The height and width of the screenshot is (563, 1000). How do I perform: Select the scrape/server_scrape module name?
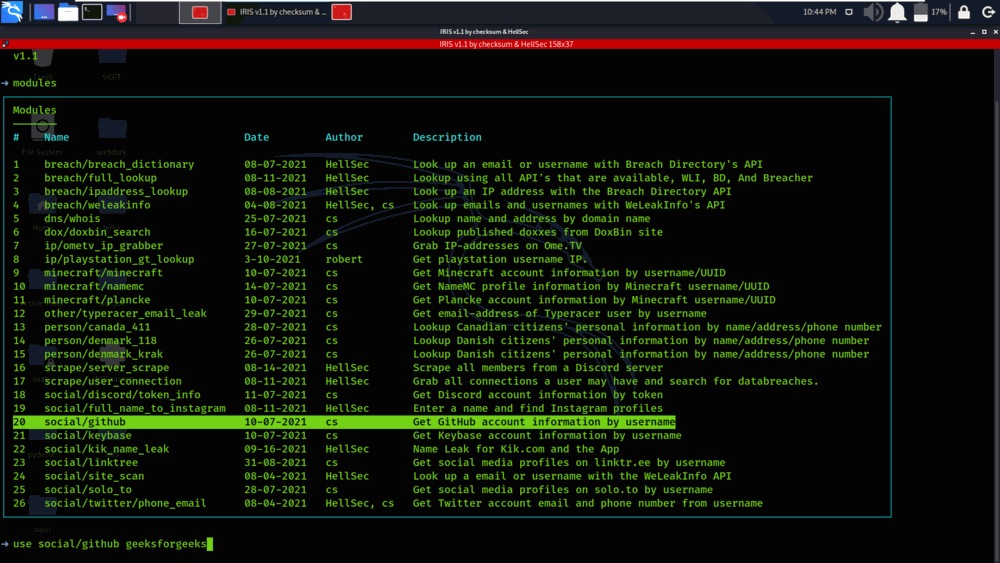[x=107, y=367]
